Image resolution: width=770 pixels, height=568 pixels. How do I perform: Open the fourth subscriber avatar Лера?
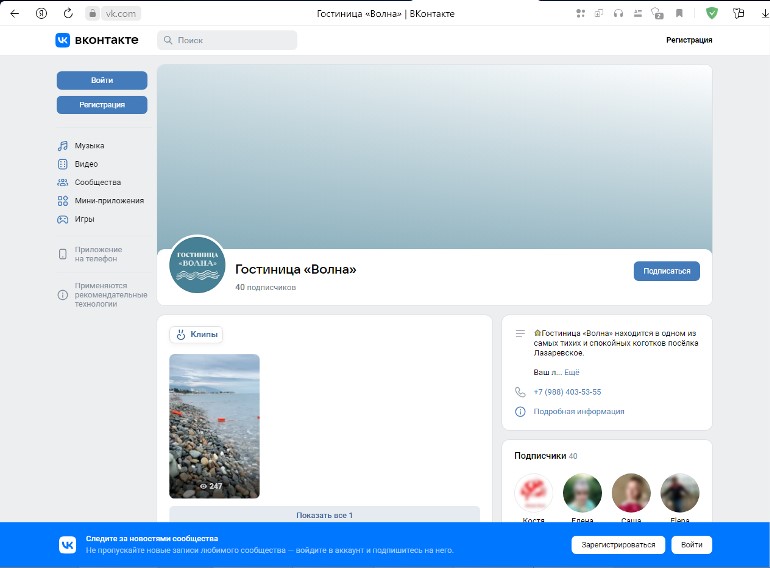(x=680, y=492)
